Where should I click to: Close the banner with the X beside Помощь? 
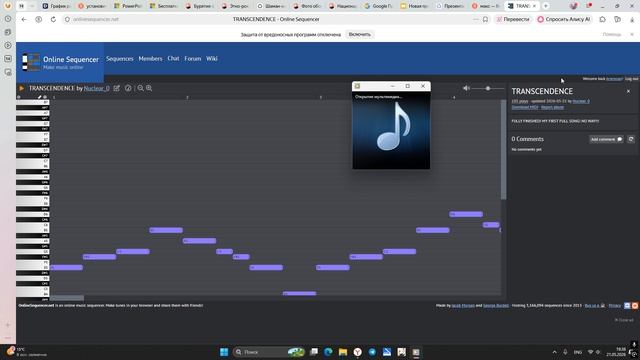tap(632, 34)
